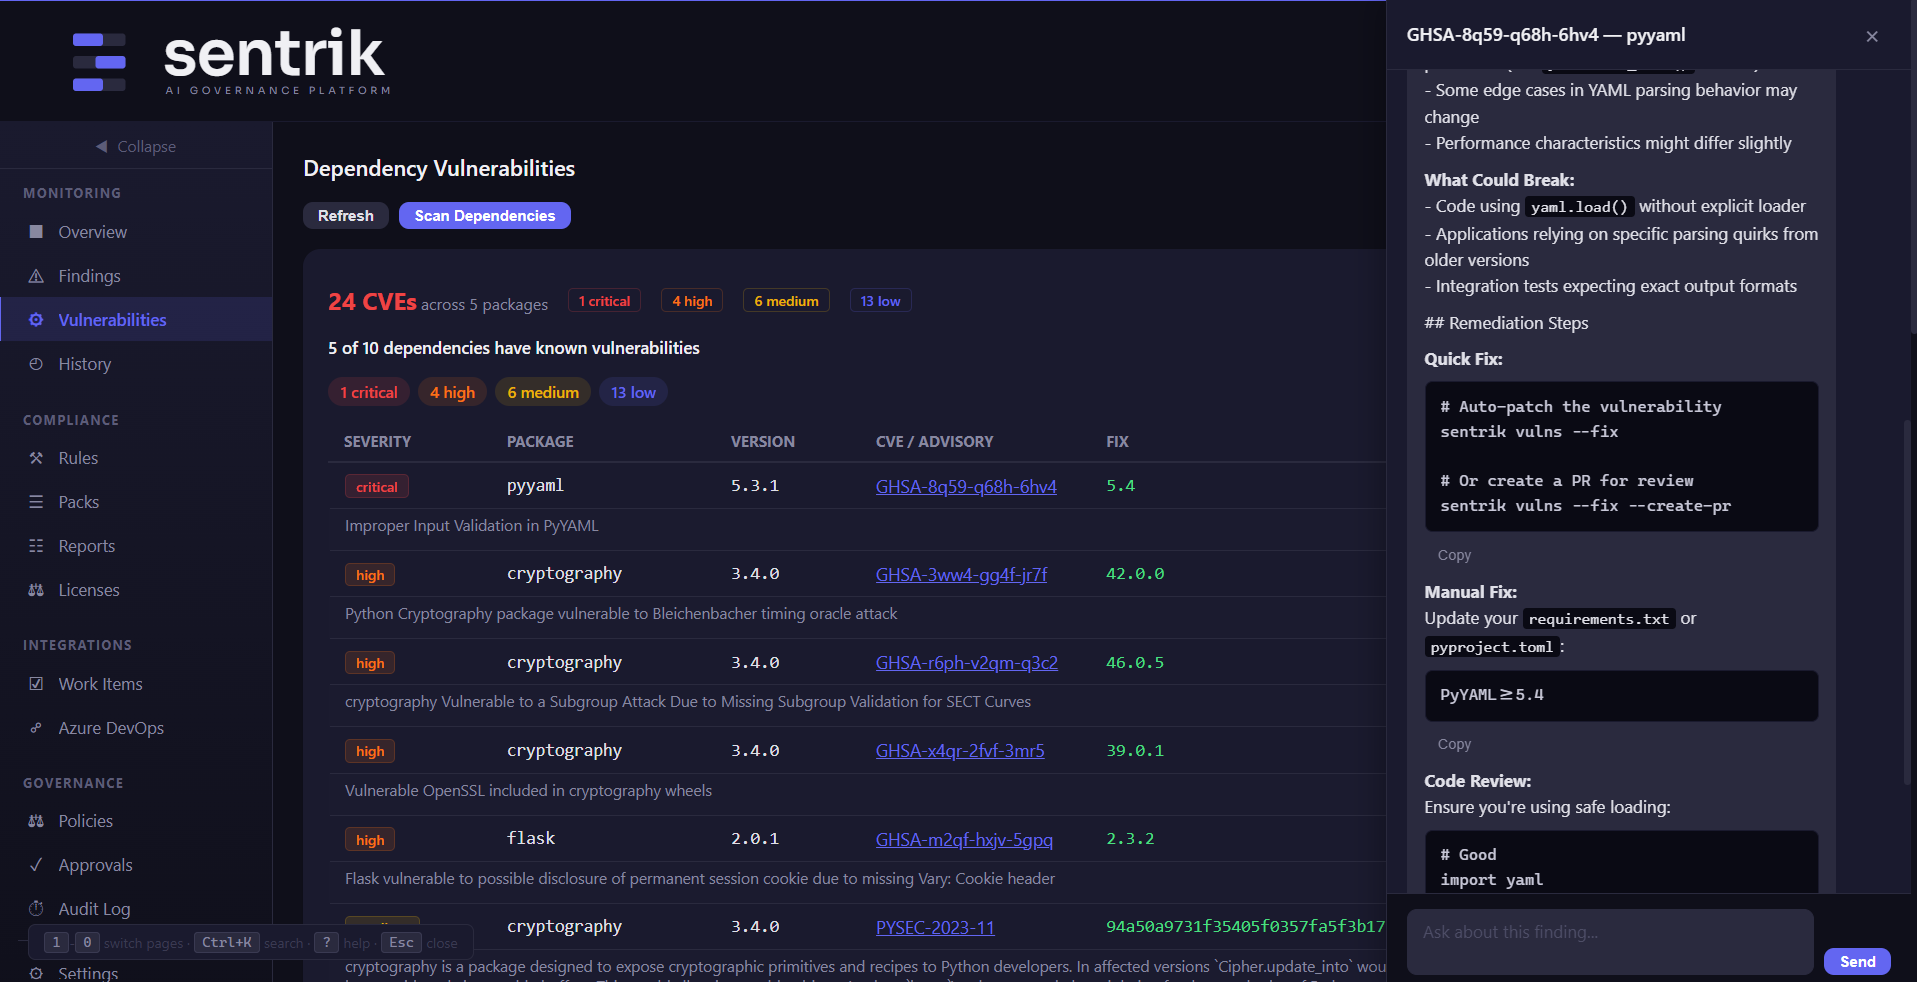The height and width of the screenshot is (982, 1917).
Task: Open Azure DevOps integration
Action: tap(136, 728)
